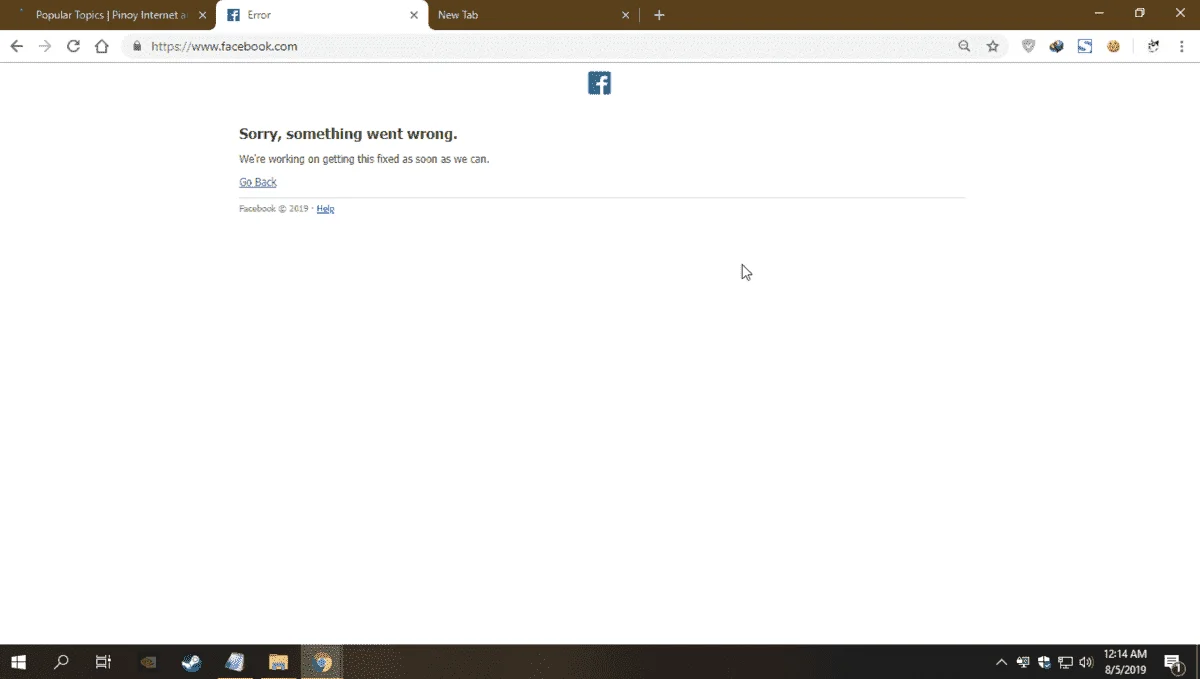Open the blue blob extension icon
Image resolution: width=1200 pixels, height=679 pixels.
tap(1056, 46)
